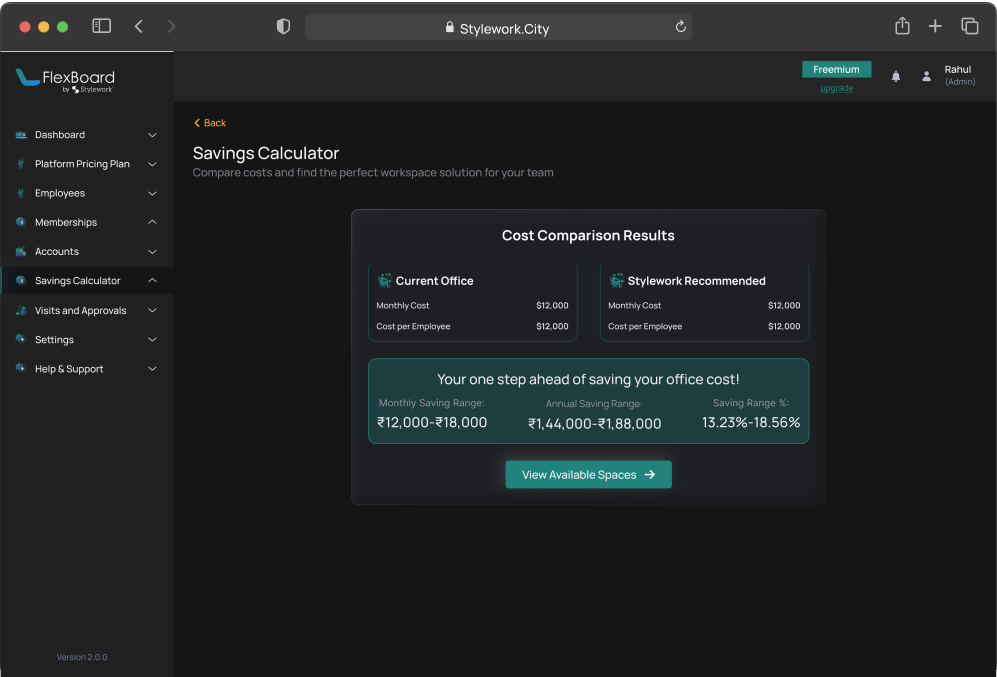
Task: Click the Help & Support icon
Action: (x=21, y=368)
